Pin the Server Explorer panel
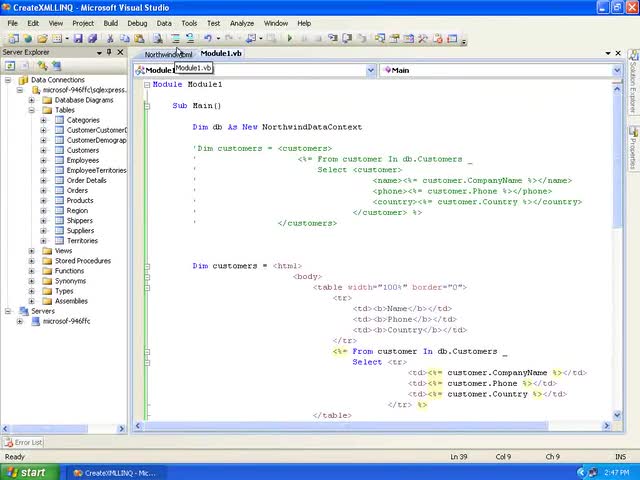The image size is (640, 480). click(x=111, y=52)
